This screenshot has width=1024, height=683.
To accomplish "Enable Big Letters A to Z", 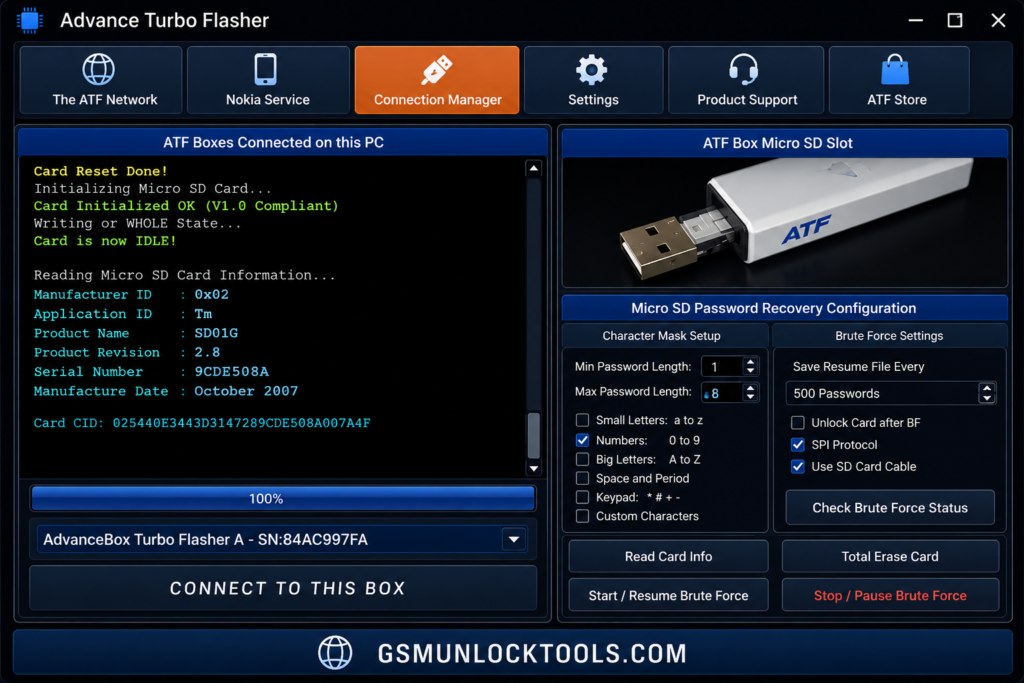I will click(x=583, y=459).
